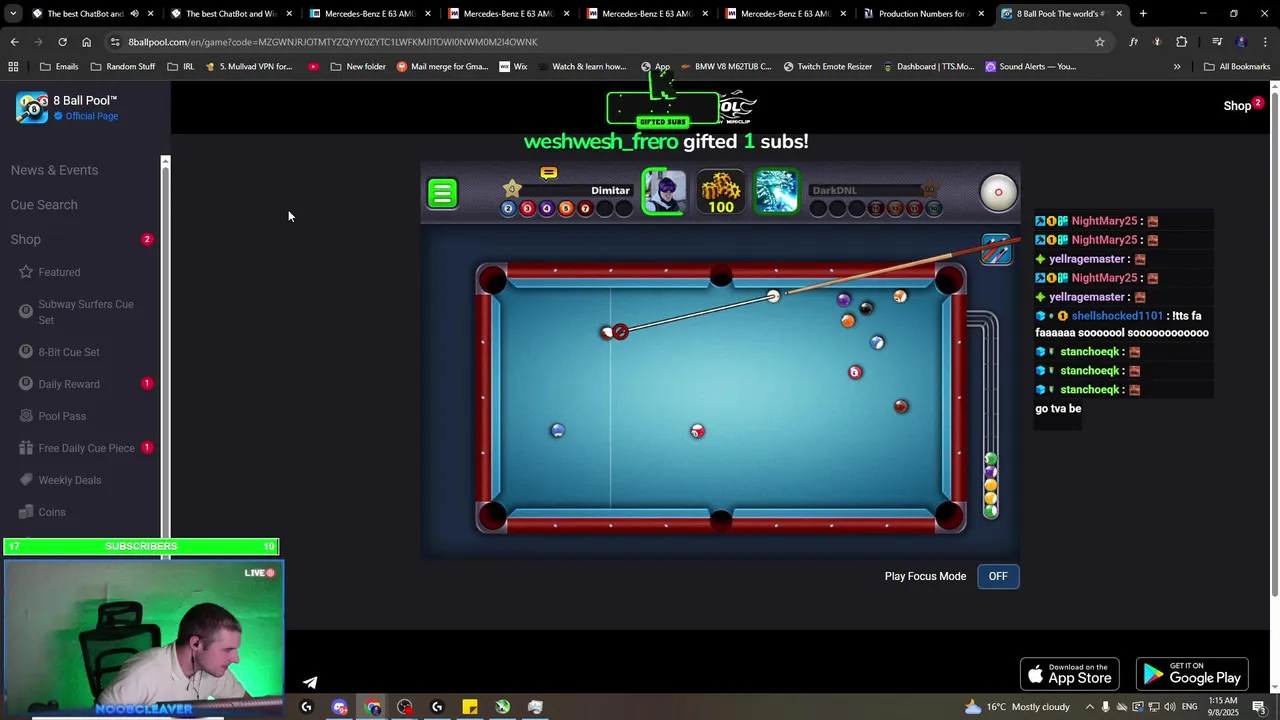Open the yellow chat bubble above Dimitar
Screen dimensions: 1280x720
point(548,173)
